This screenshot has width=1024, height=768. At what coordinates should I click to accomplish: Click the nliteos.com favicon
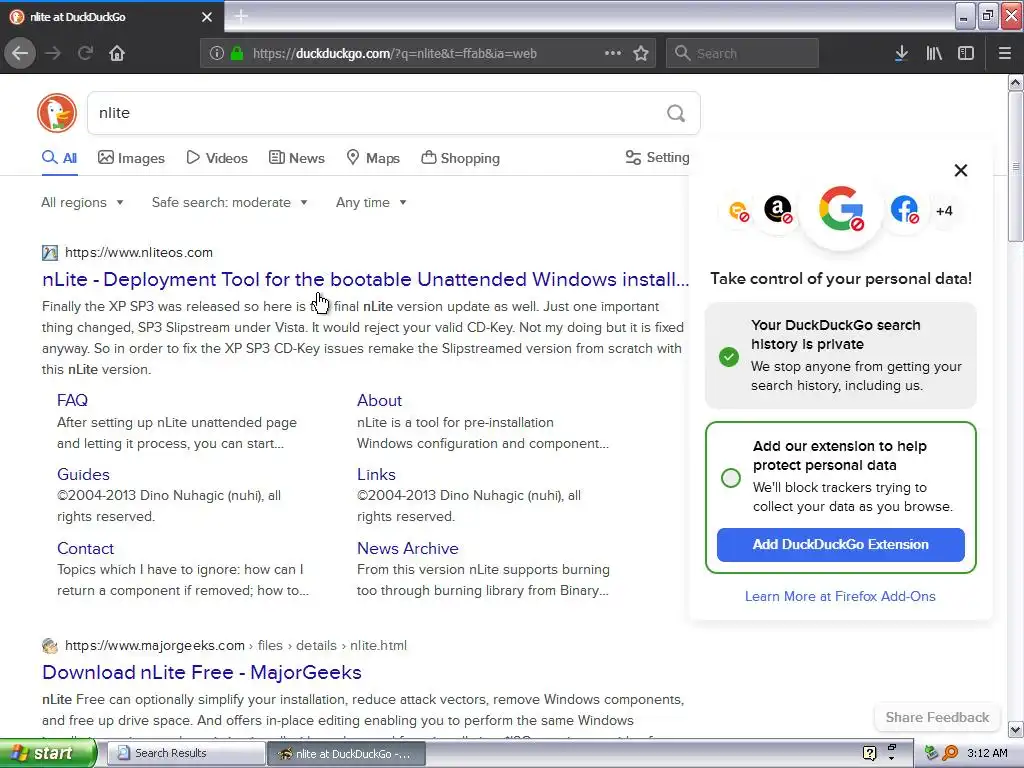pos(50,253)
